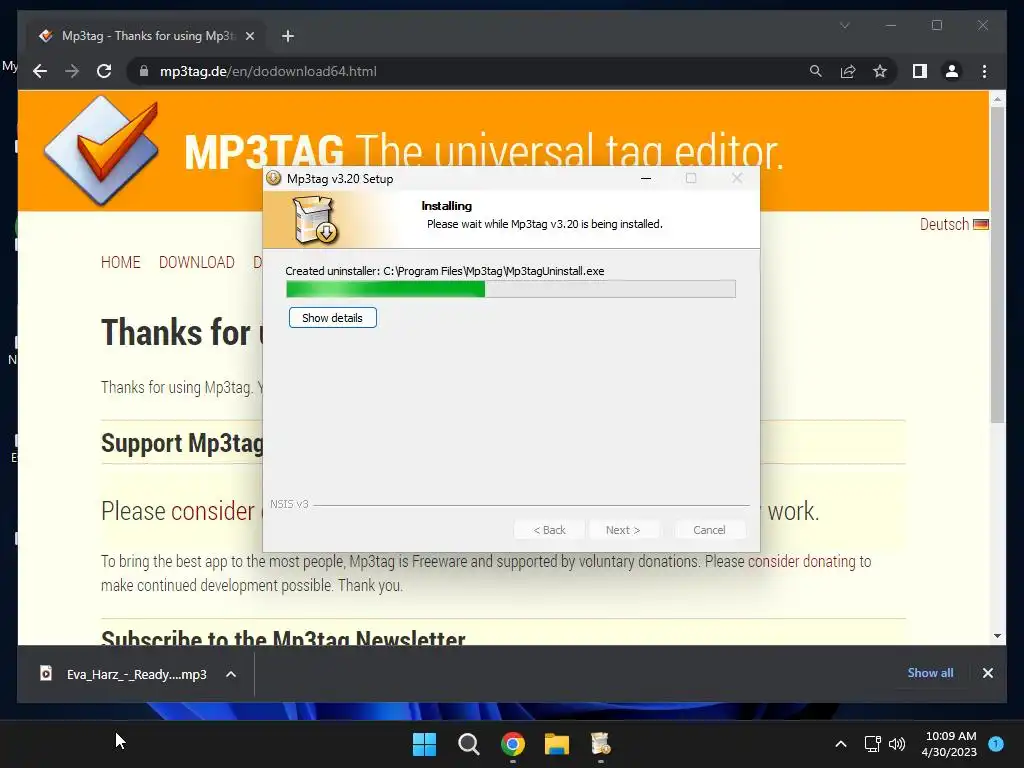Click the Mp3tag installer taskbar icon
Screen dimensions: 1024x768
point(601,744)
